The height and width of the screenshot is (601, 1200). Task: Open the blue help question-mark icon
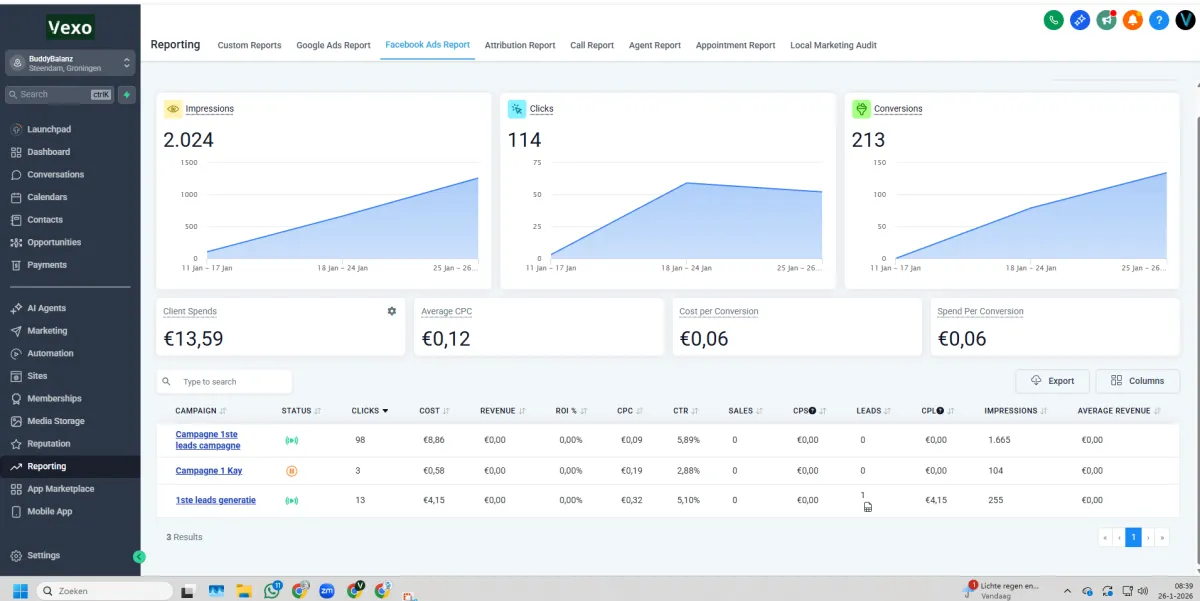(x=1158, y=19)
